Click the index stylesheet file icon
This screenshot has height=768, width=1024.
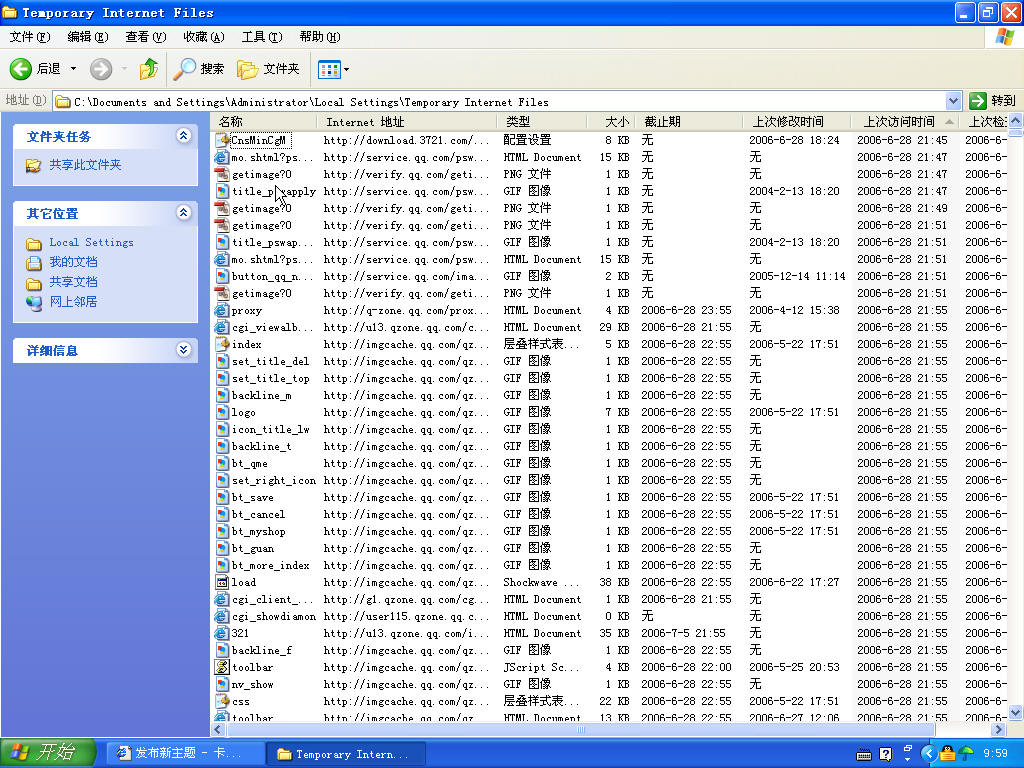222,344
